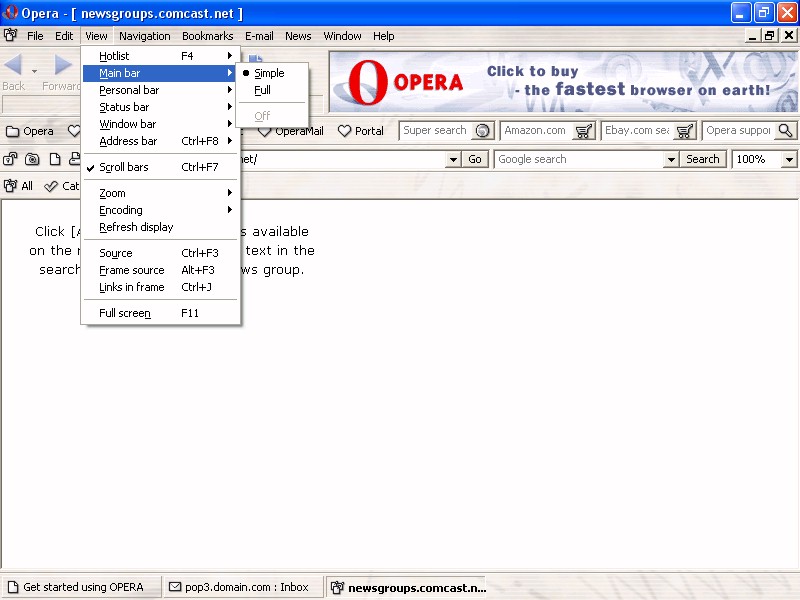Open the Bookmarks menu
The image size is (800, 600).
click(207, 36)
